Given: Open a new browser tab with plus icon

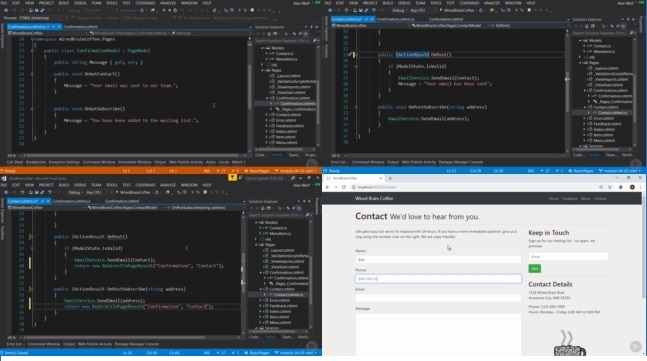Looking at the screenshot, I should tap(390, 178).
